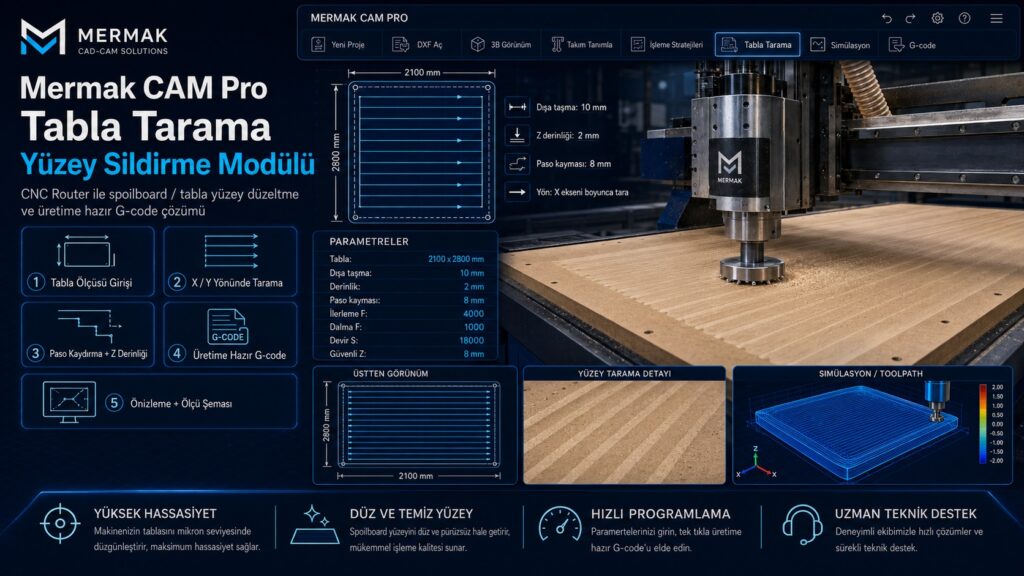1024x576 pixels.
Task: Click the table dimension rectangle icon
Action: (x=86, y=251)
